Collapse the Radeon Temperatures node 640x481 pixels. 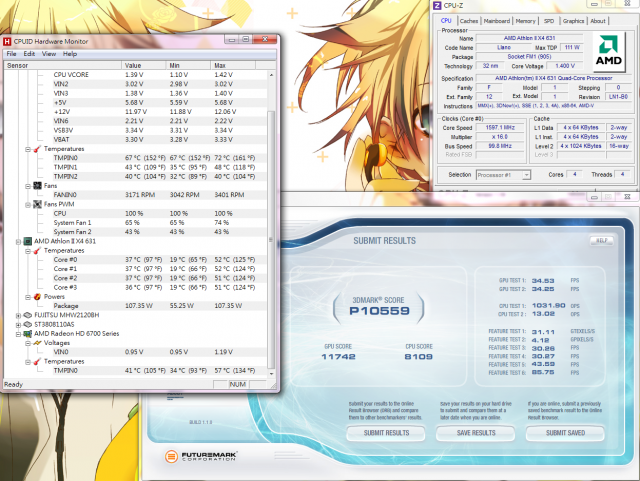click(x=28, y=362)
